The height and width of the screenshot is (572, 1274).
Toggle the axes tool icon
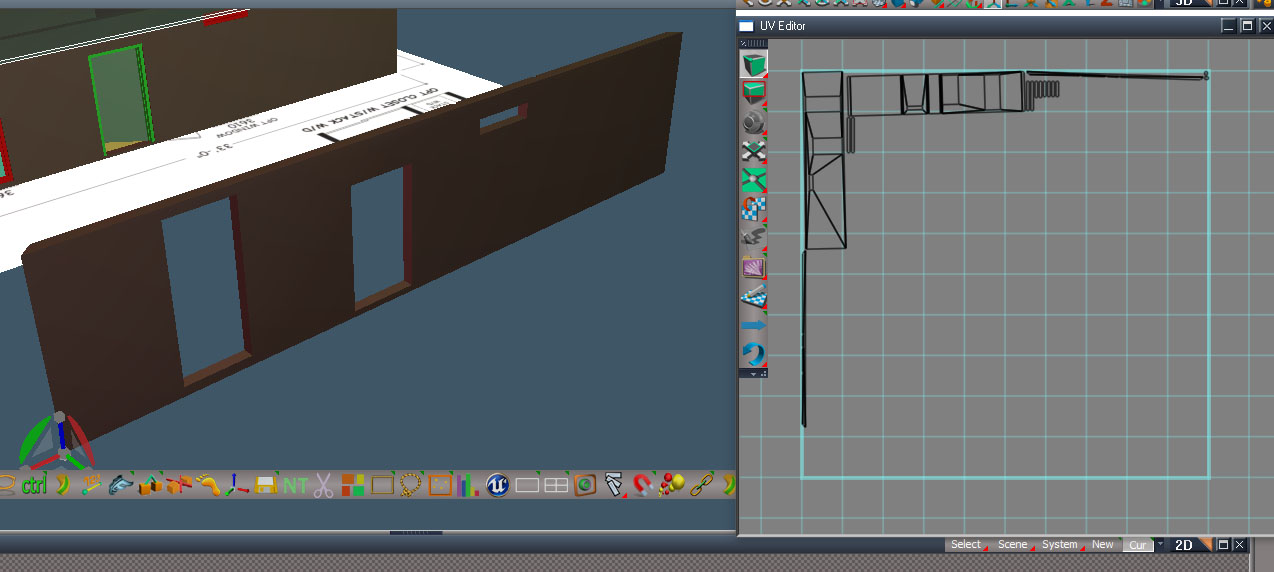[x=236, y=485]
